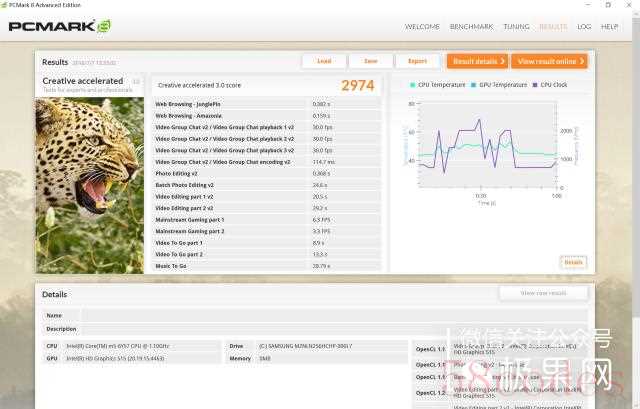Open the Help tab
Viewport: 640px width, 409px height.
(x=609, y=26)
